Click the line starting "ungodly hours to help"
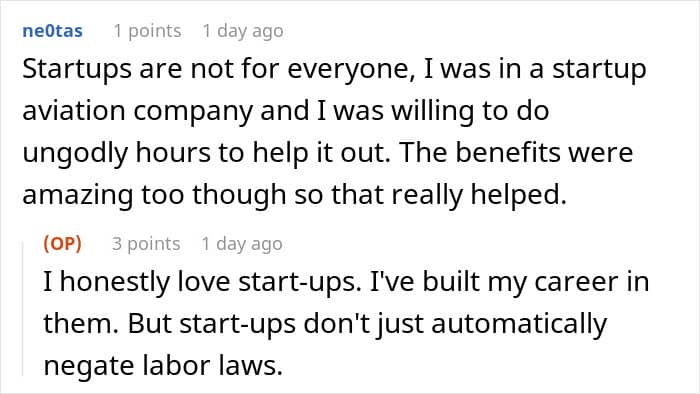The width and height of the screenshot is (700, 394). (x=328, y=153)
